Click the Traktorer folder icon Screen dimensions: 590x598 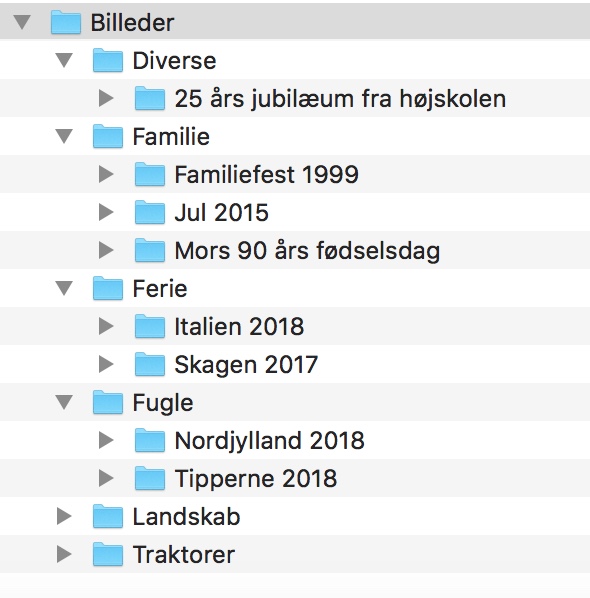pyautogui.click(x=108, y=554)
